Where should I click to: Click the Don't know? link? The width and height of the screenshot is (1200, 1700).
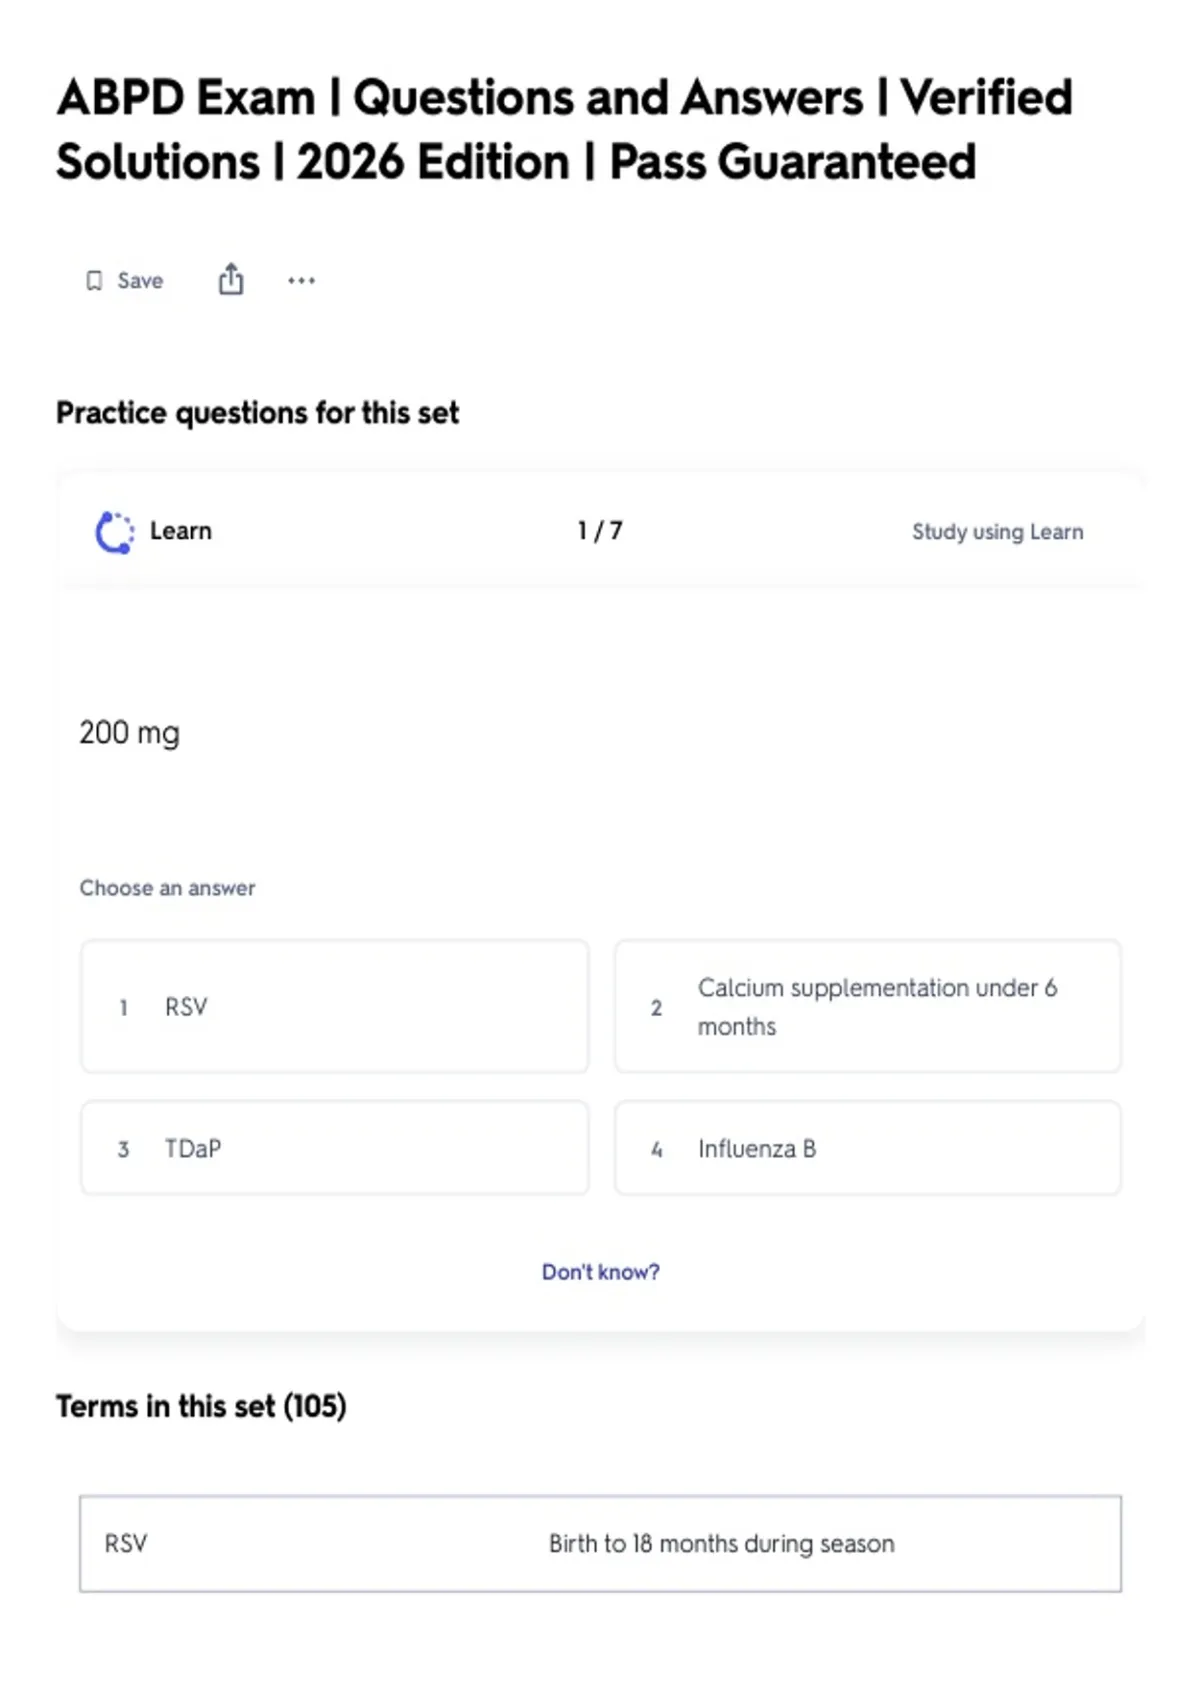600,1272
